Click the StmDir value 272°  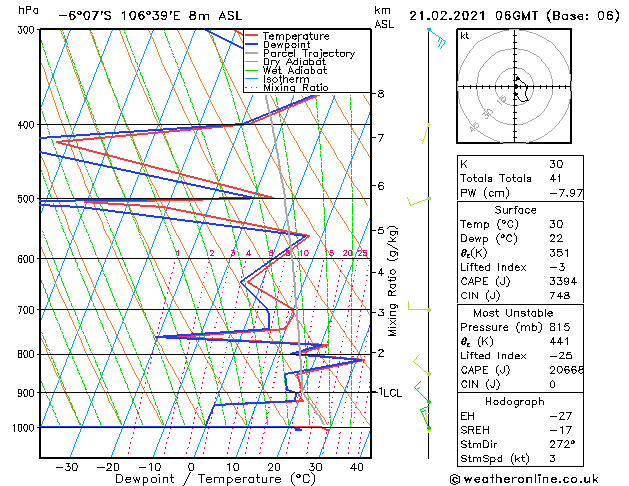click(x=562, y=444)
